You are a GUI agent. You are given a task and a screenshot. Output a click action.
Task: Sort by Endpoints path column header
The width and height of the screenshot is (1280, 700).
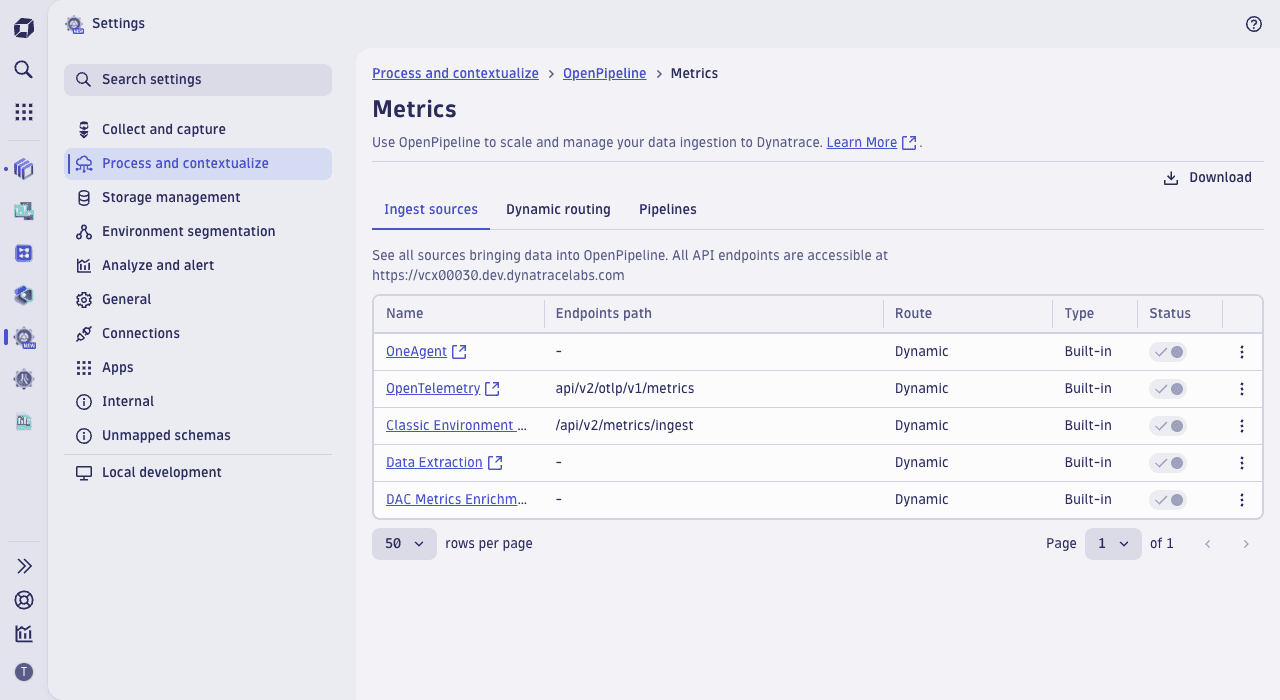pos(713,314)
